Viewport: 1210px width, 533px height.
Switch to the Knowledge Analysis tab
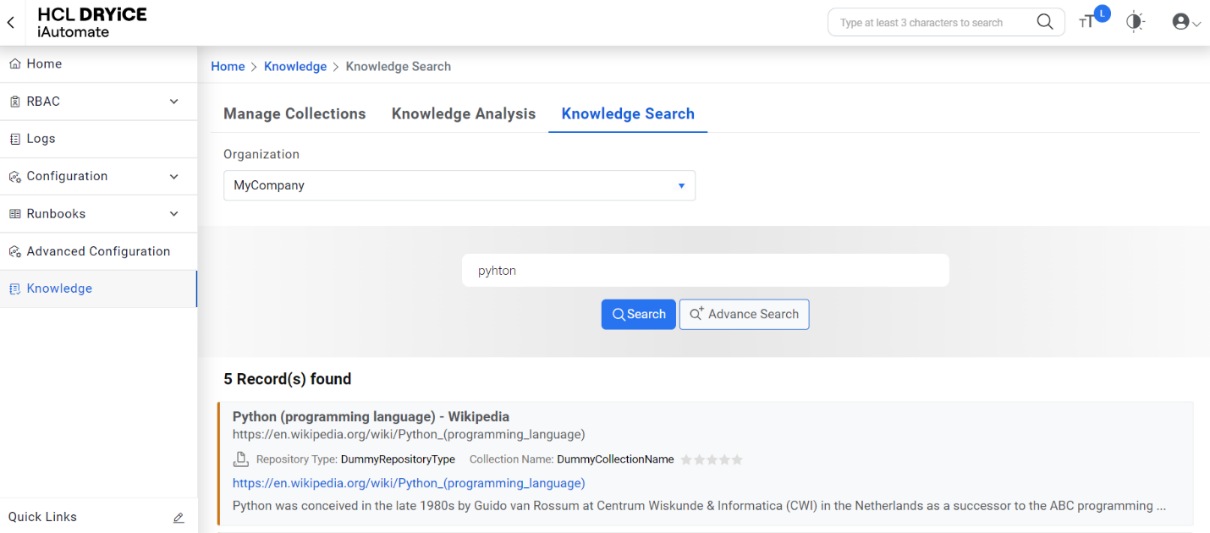(x=463, y=114)
